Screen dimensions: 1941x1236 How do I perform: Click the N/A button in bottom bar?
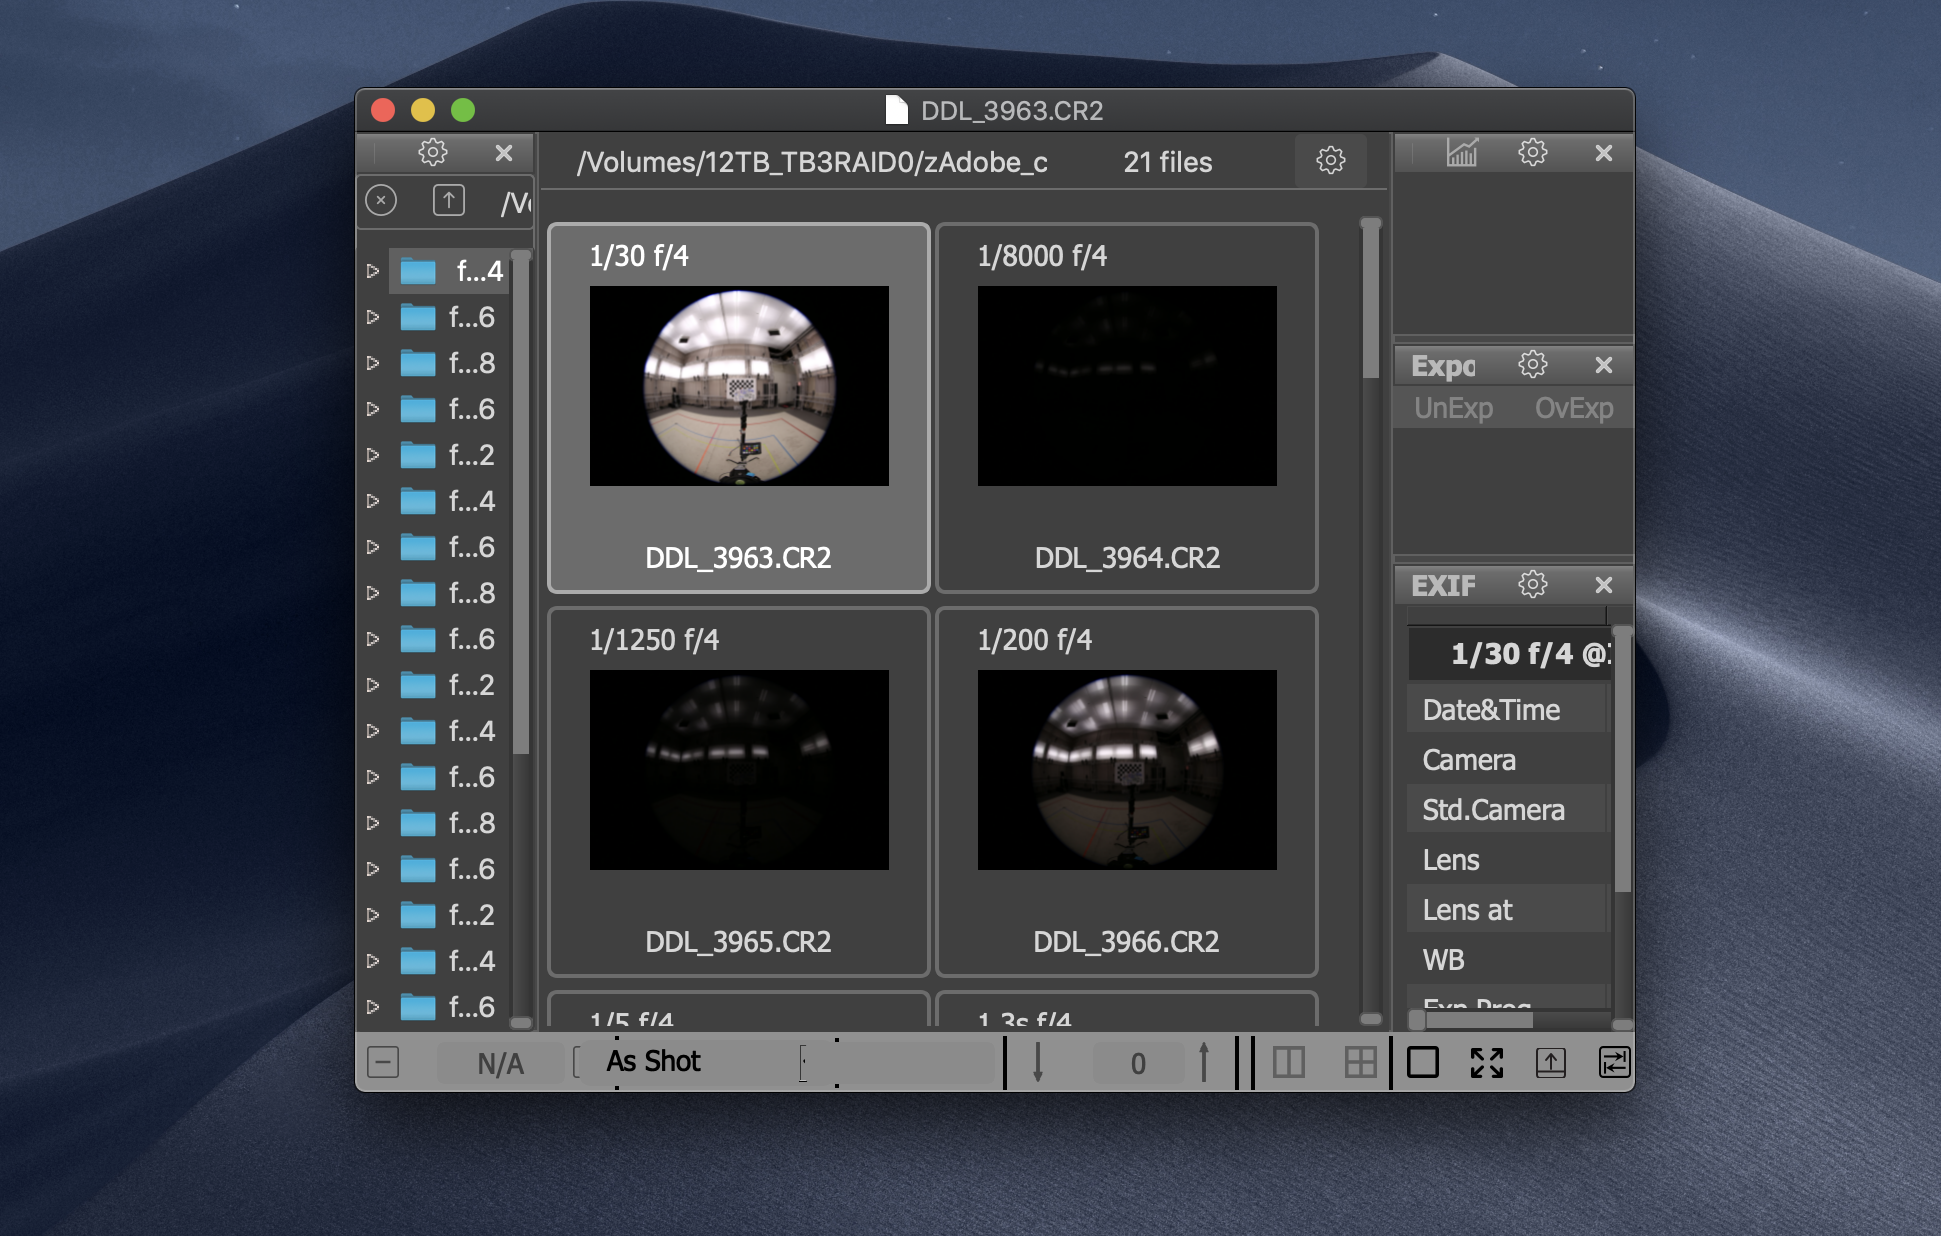(x=500, y=1064)
